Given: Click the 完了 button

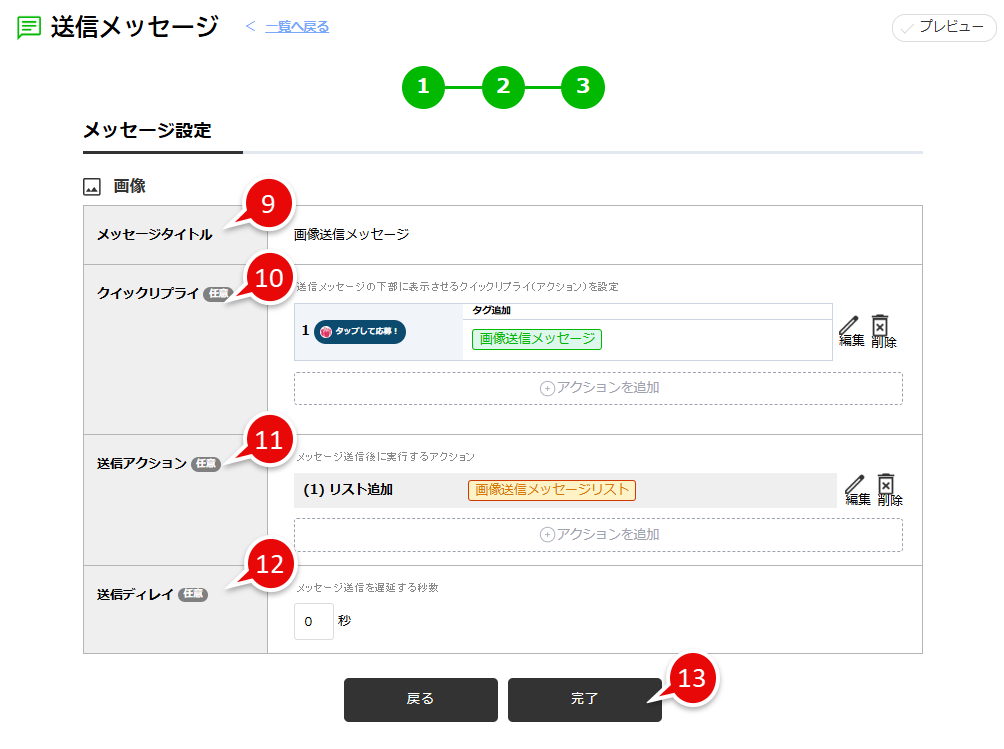Looking at the screenshot, I should pos(584,700).
